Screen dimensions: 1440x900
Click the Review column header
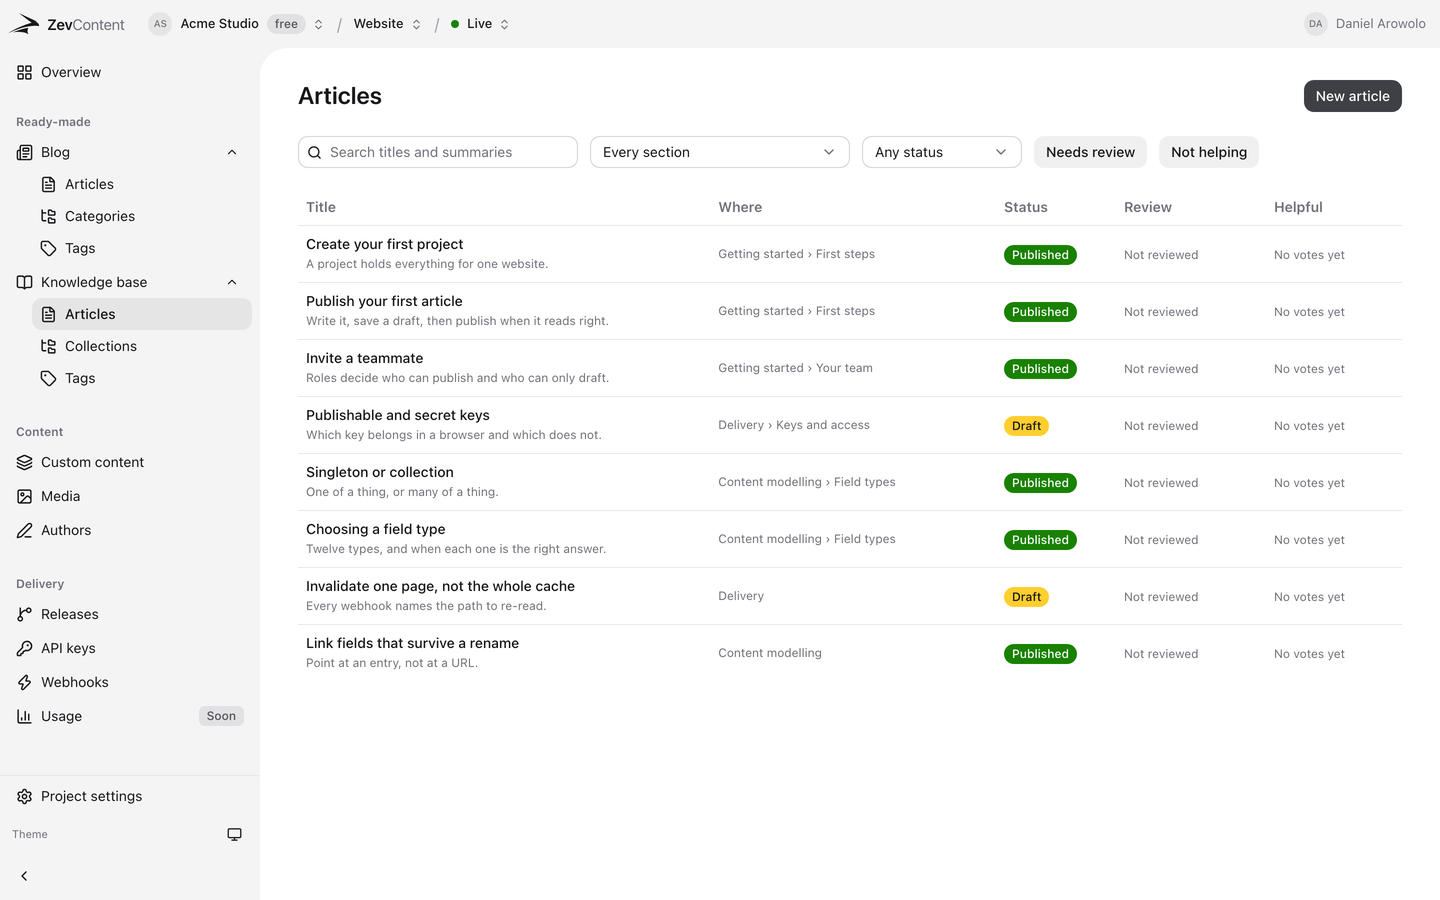[1147, 207]
